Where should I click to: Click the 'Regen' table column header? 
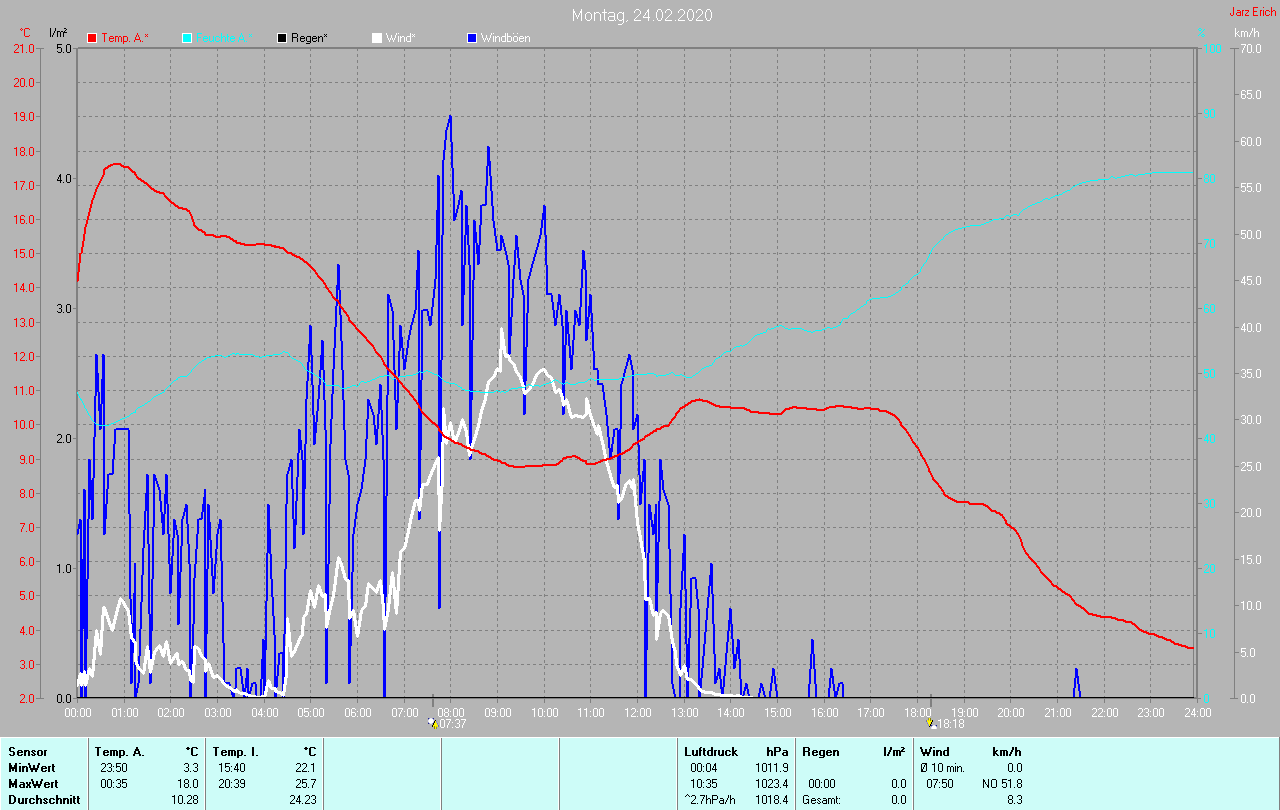(821, 751)
